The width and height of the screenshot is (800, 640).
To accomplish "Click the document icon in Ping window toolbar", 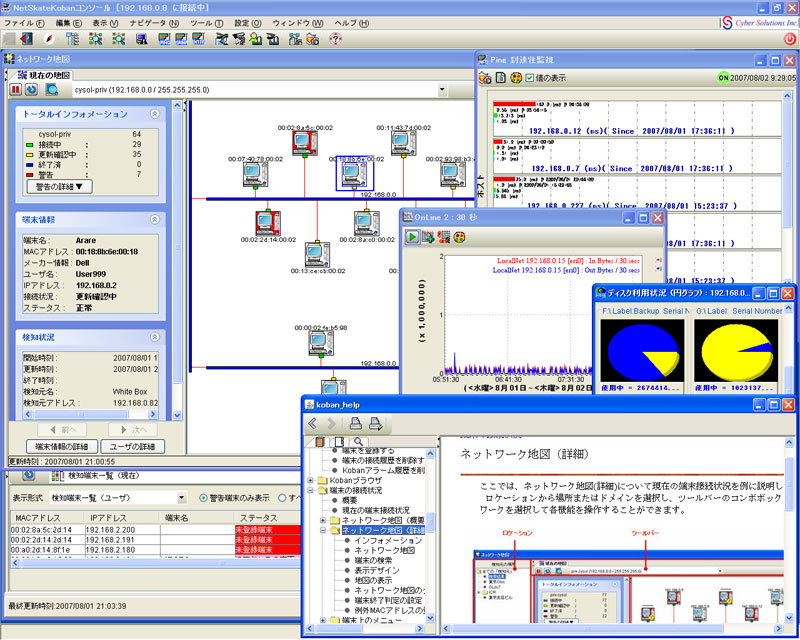I will click(501, 78).
